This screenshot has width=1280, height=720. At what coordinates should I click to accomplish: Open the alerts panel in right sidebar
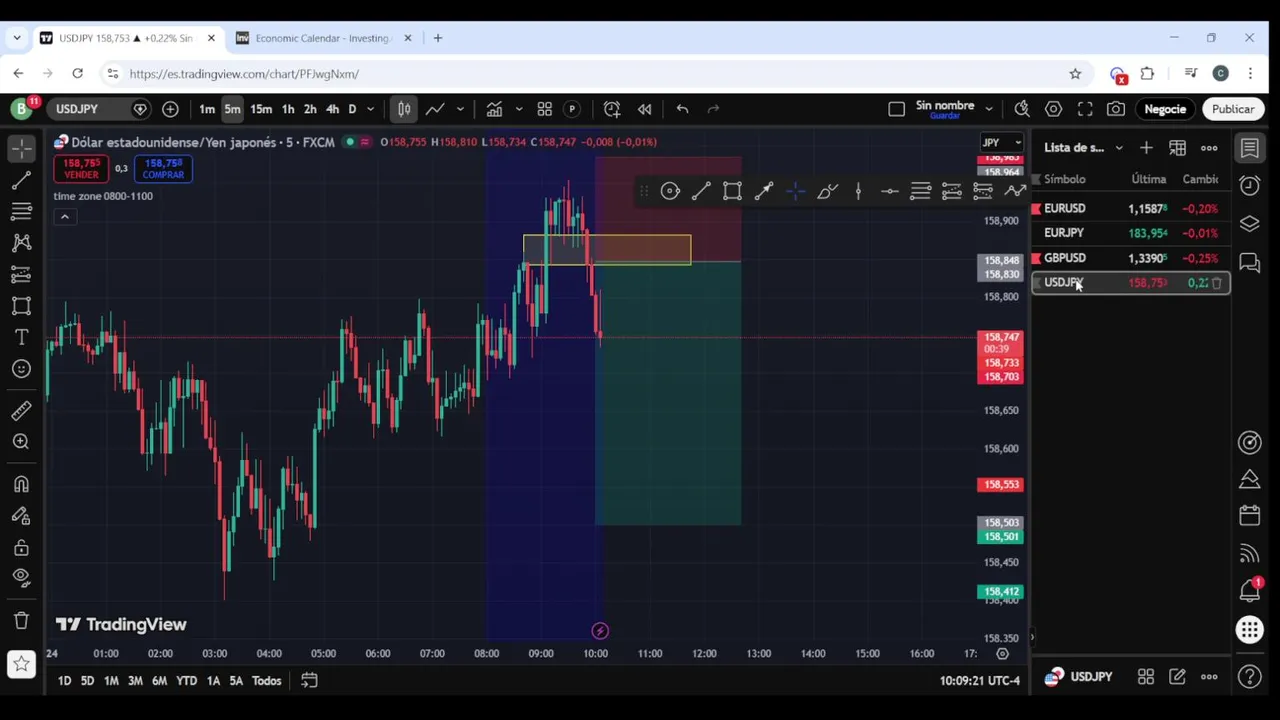coord(1250,186)
